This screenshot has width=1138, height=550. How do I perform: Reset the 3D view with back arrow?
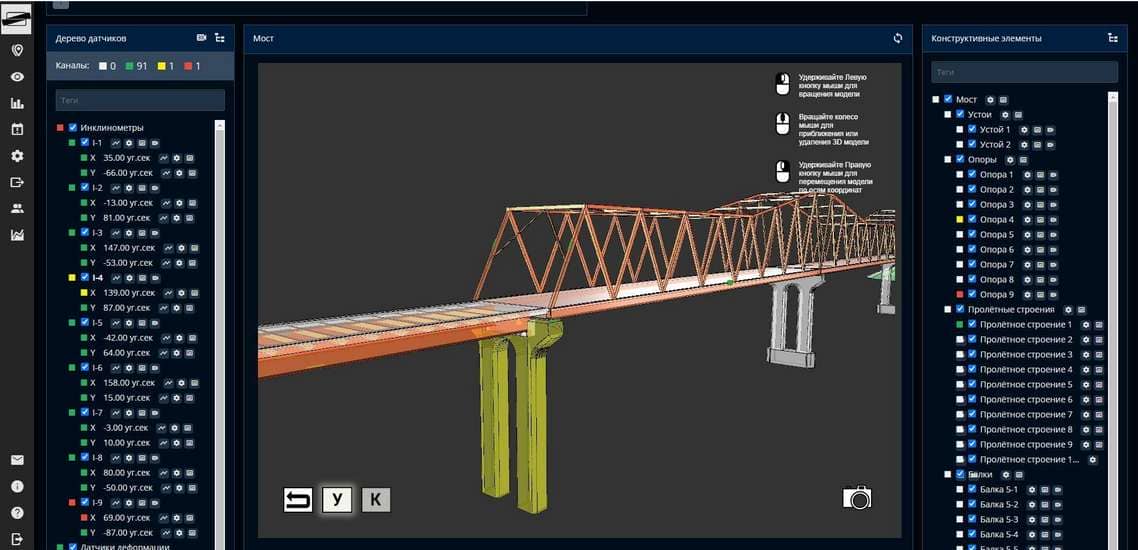(298, 500)
